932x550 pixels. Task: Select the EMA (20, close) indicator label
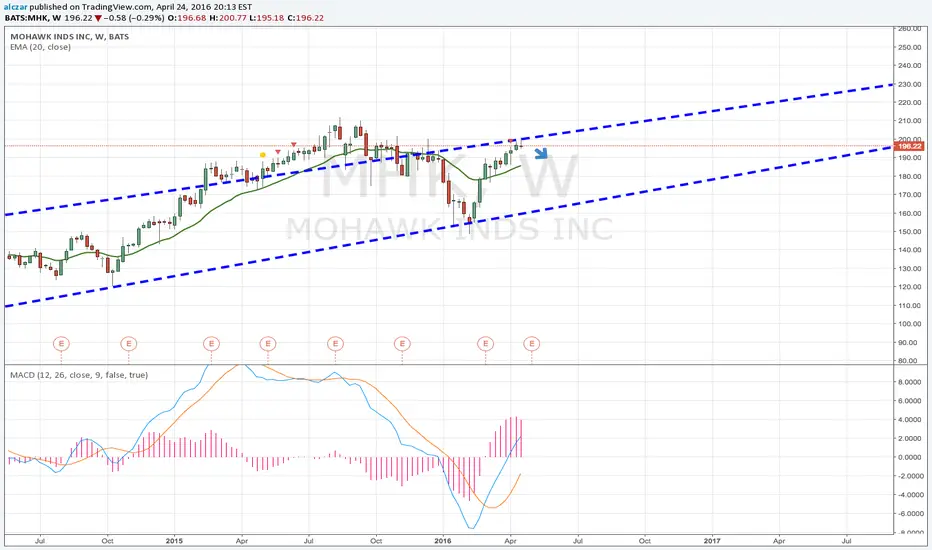point(40,47)
